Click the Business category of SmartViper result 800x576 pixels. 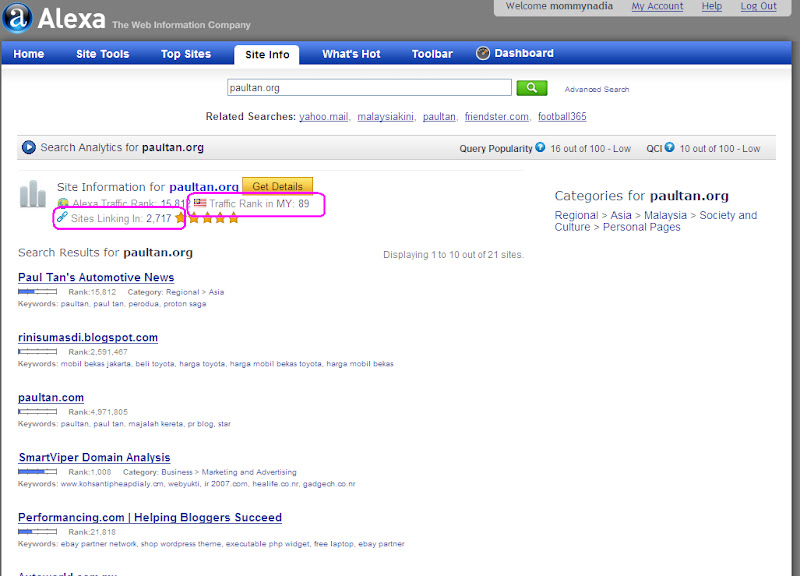tap(177, 472)
